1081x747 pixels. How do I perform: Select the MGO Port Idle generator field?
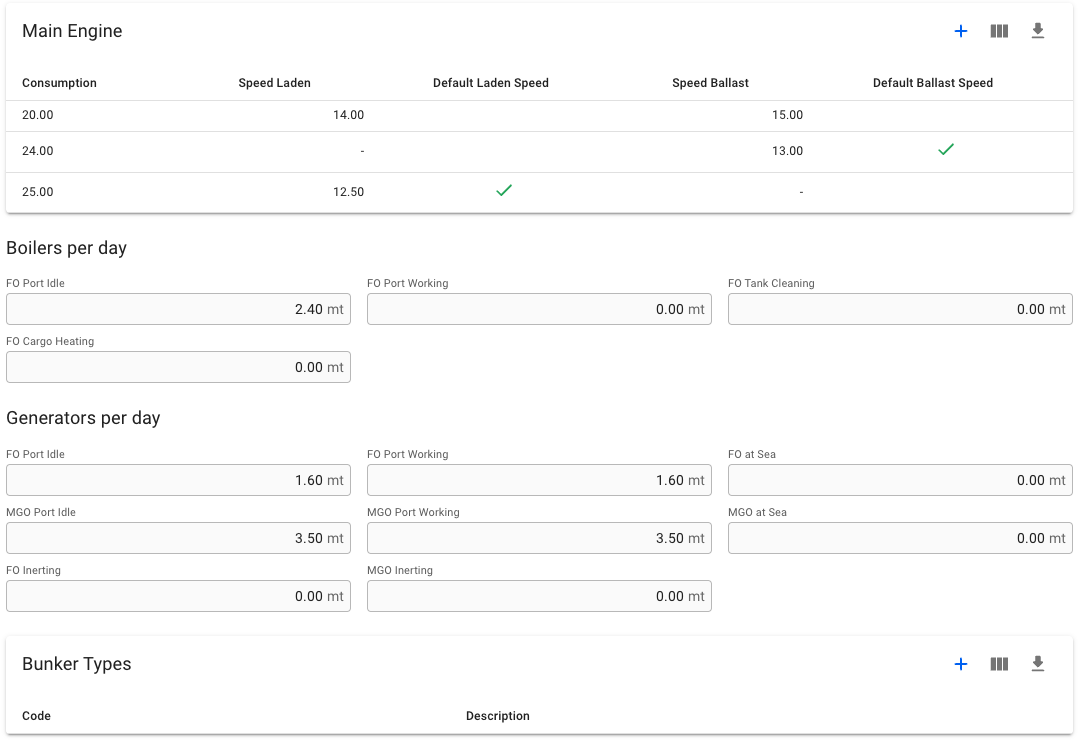coord(178,538)
